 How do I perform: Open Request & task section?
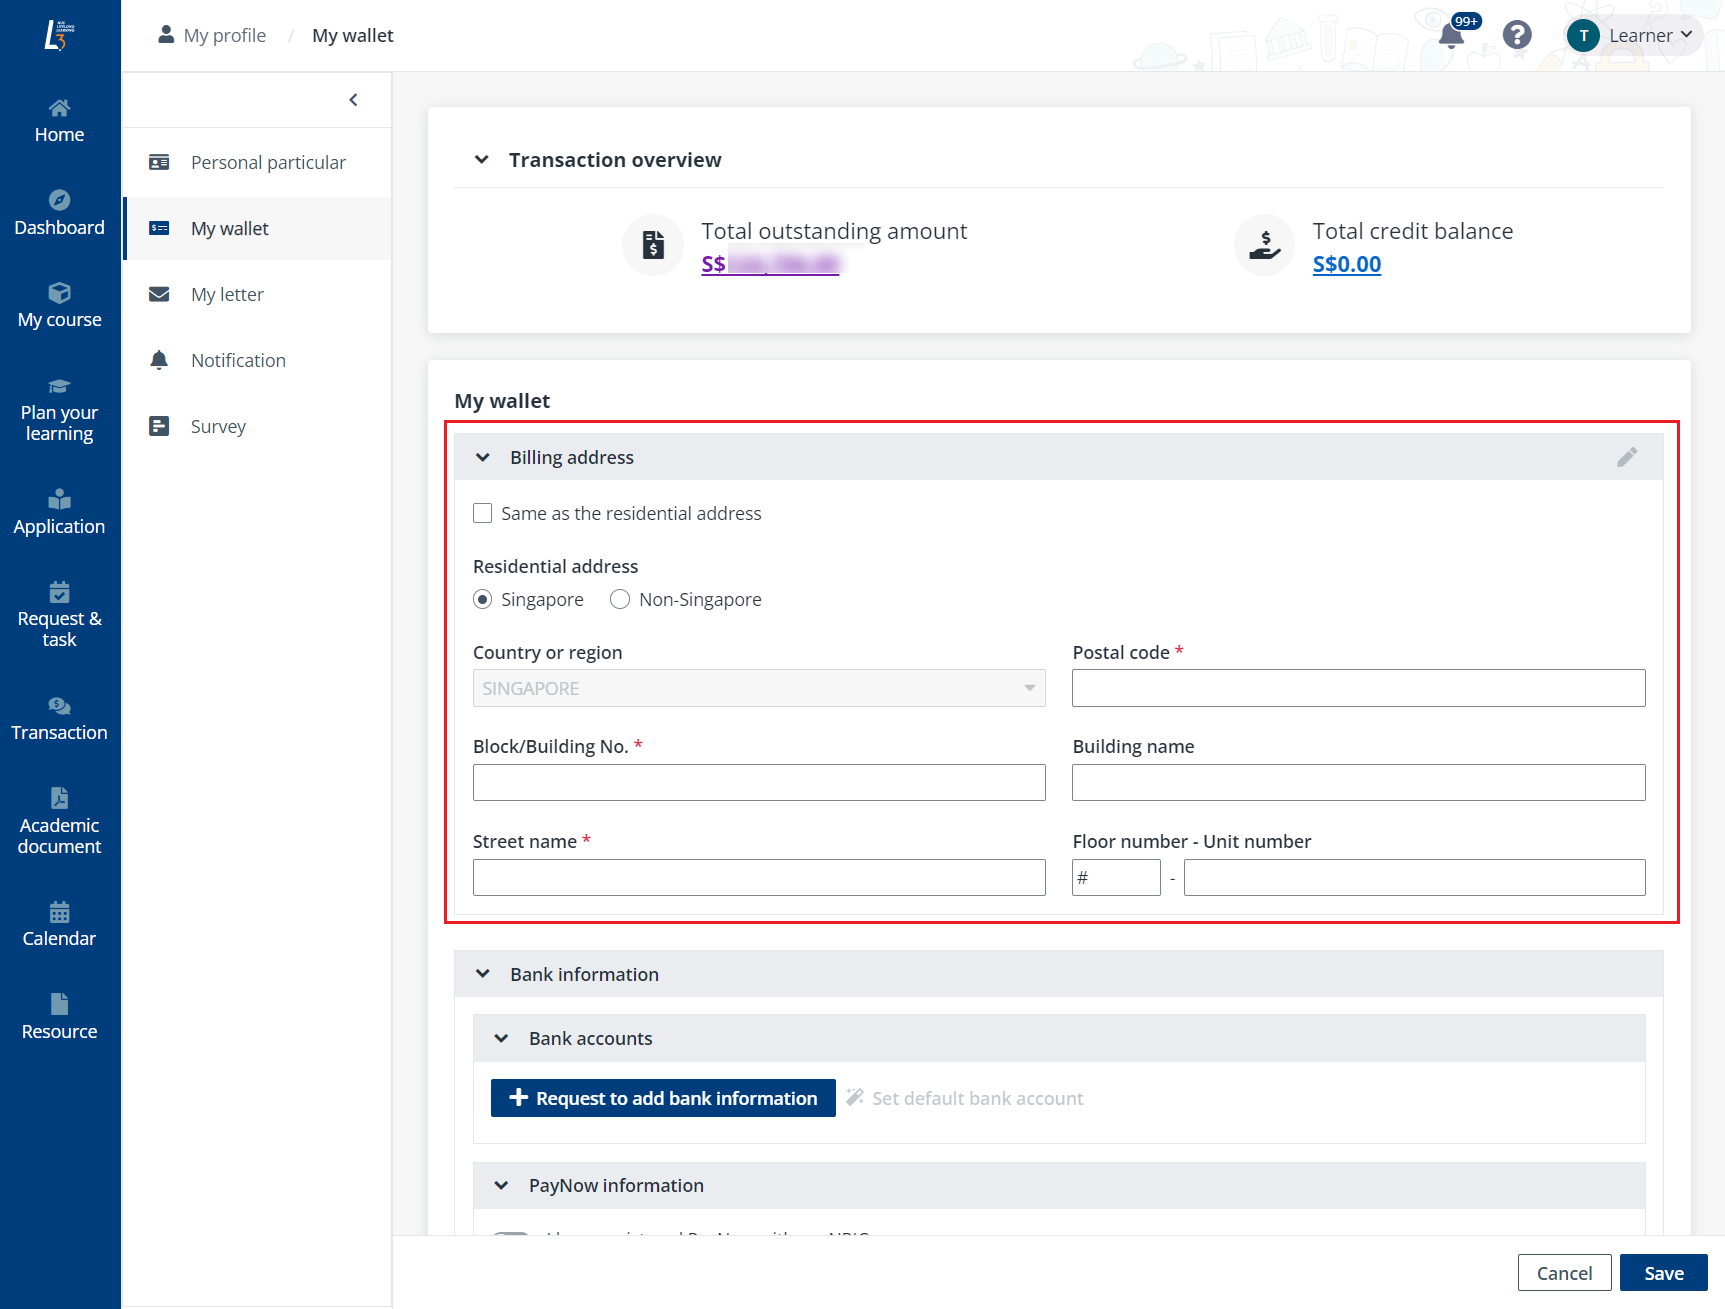59,616
